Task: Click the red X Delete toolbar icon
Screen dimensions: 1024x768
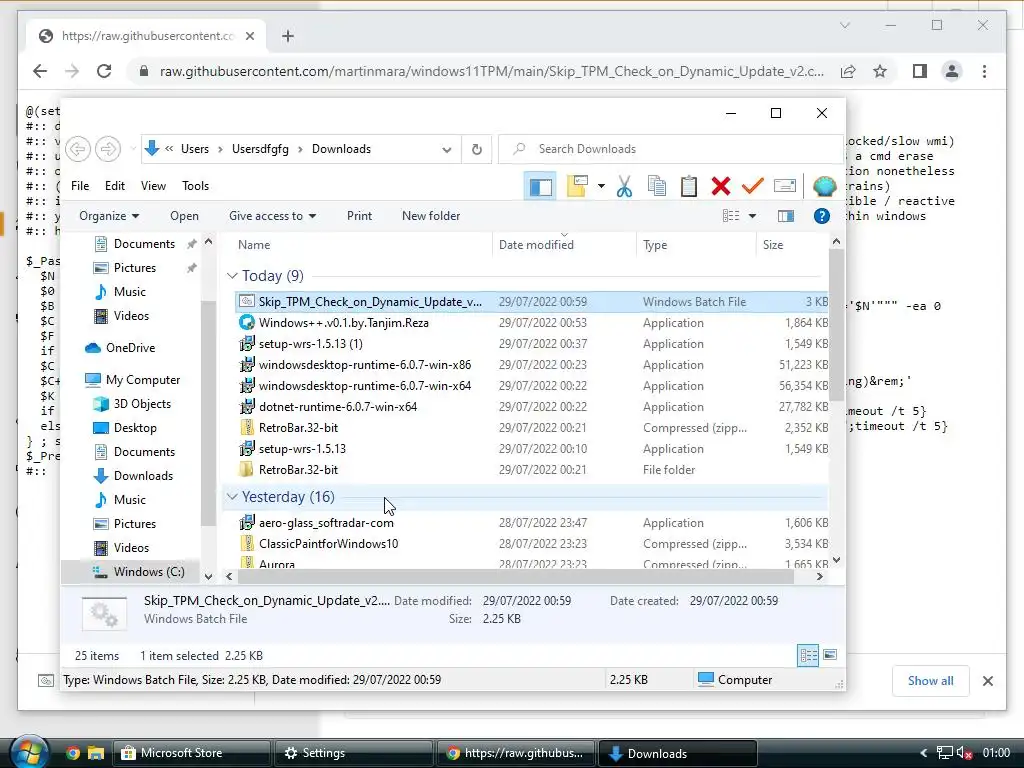Action: (x=720, y=186)
